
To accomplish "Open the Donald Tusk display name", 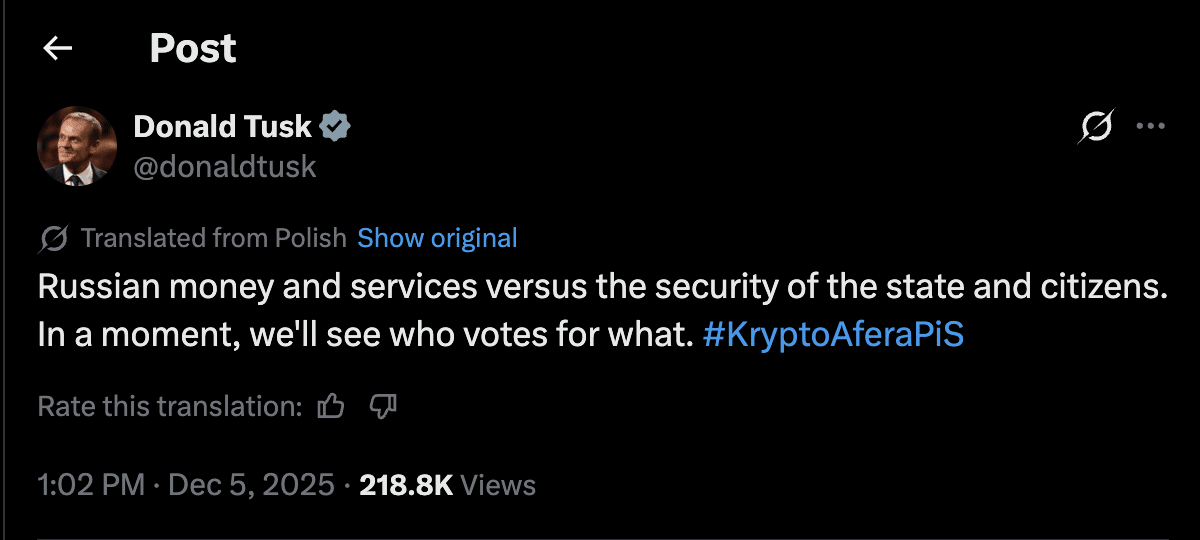I will pos(223,127).
